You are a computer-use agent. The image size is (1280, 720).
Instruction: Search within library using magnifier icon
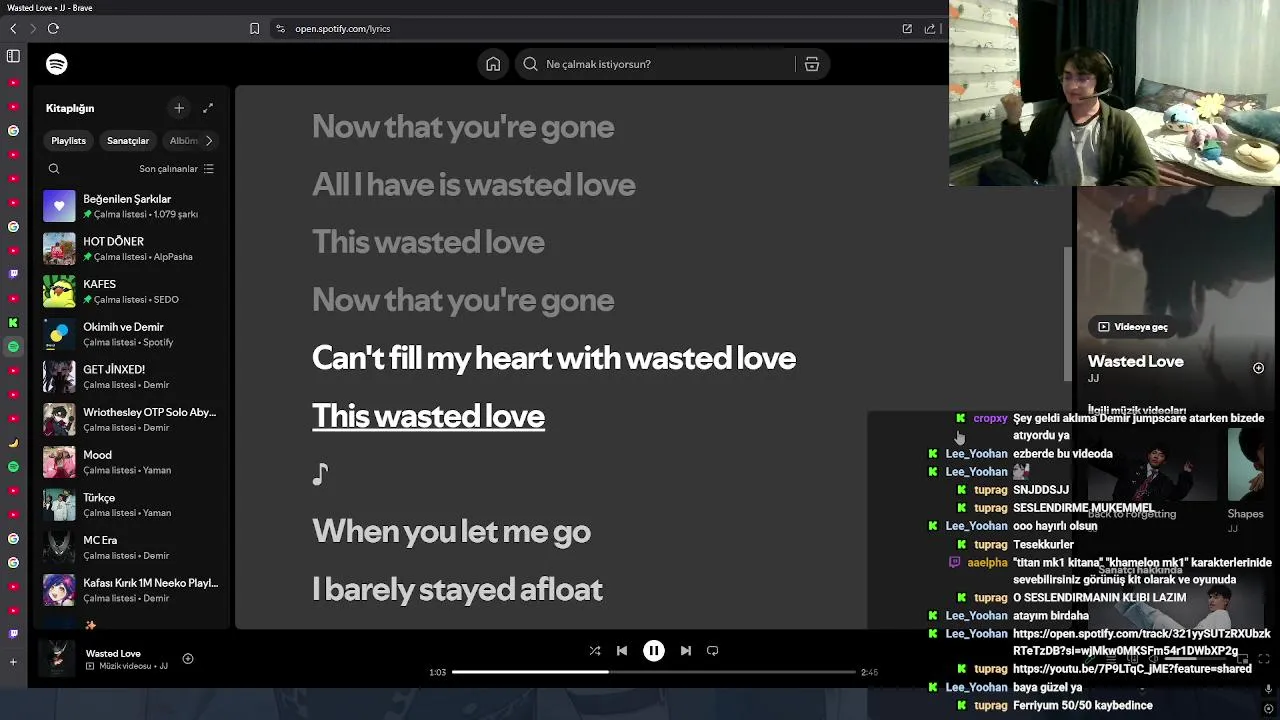[54, 169]
